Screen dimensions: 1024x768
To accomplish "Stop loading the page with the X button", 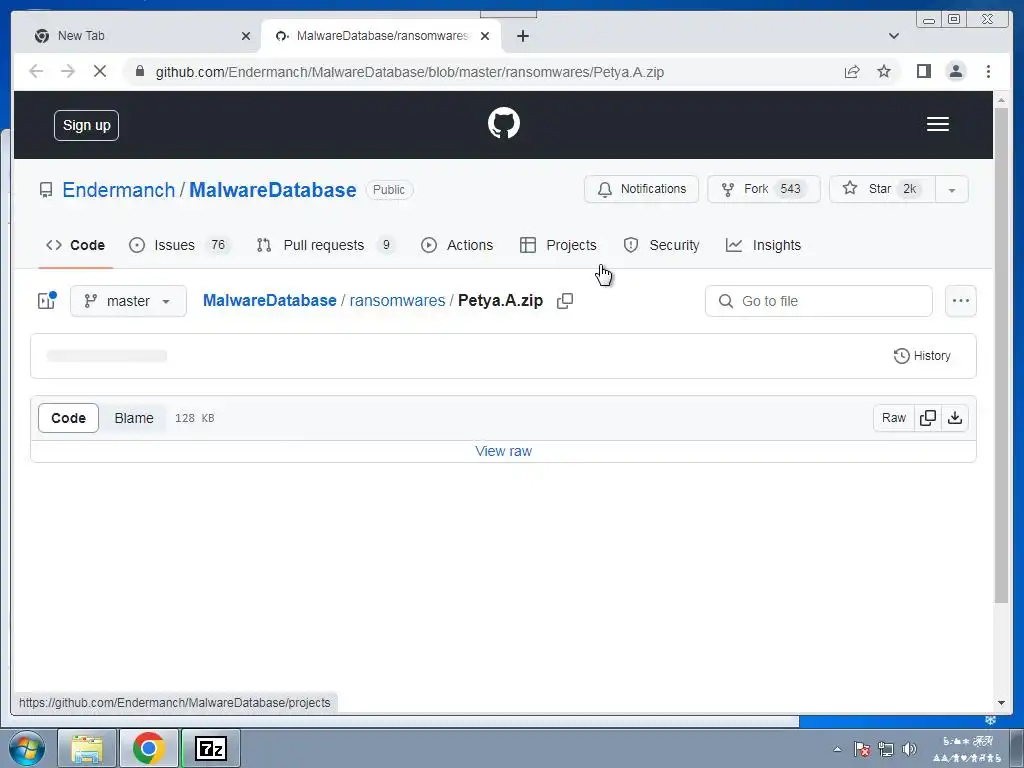I will tap(100, 71).
